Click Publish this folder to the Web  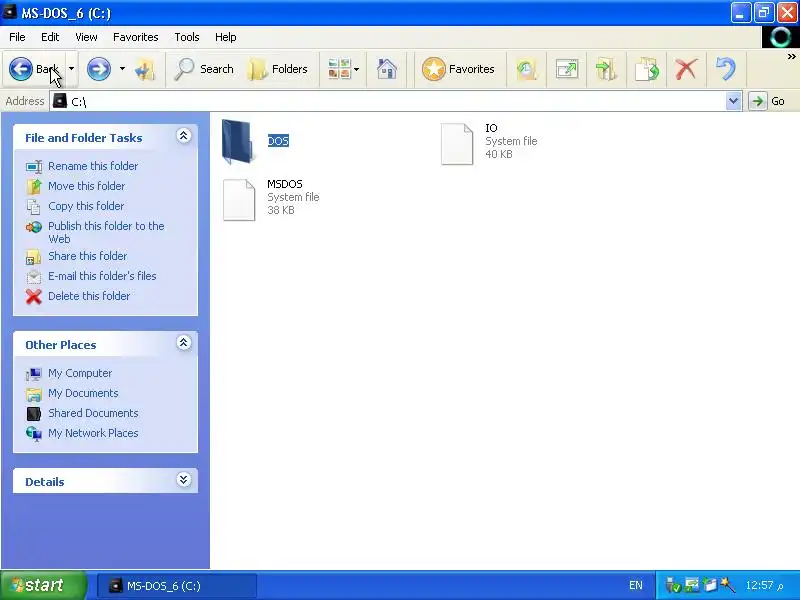pos(106,232)
